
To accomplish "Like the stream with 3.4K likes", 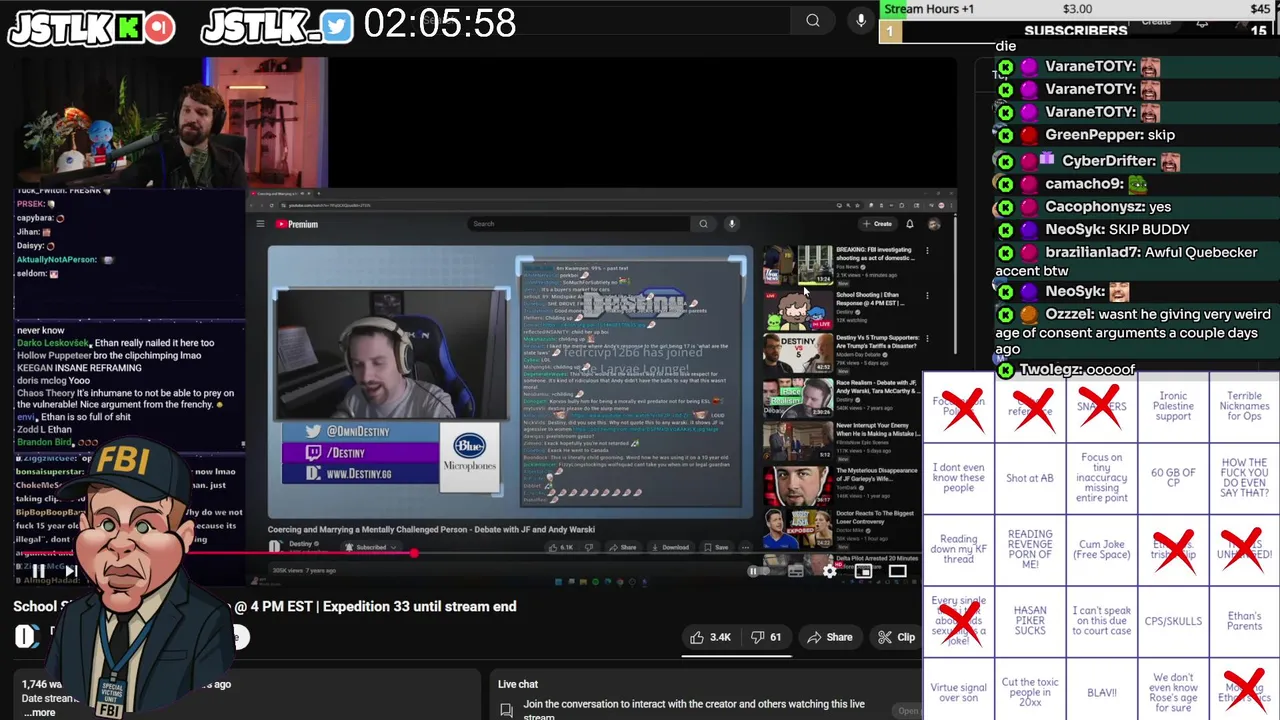I will pos(710,637).
